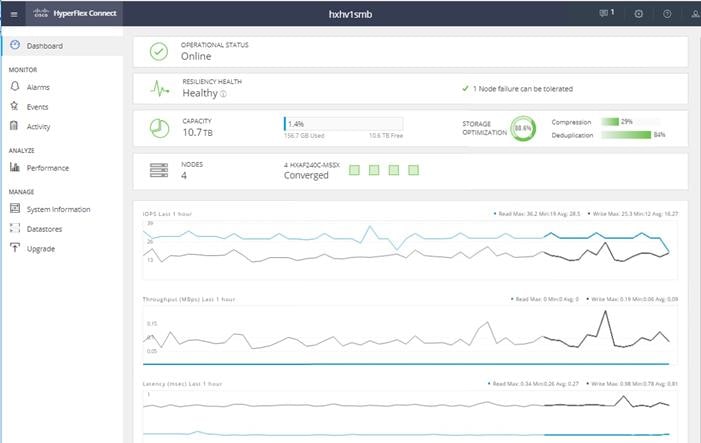Click the Latency Last 1 hour chart
Image resolution: width=701 pixels, height=443 pixels.
click(x=410, y=416)
